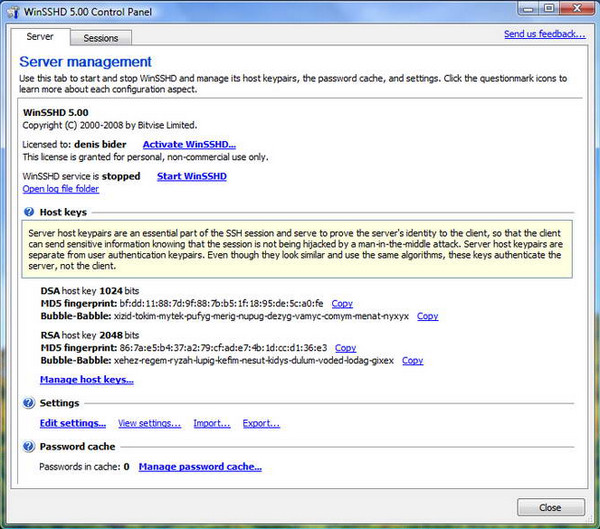Viewport: 600px width, 529px height.
Task: Click the licensee name denis bider
Action: [x=100, y=144]
